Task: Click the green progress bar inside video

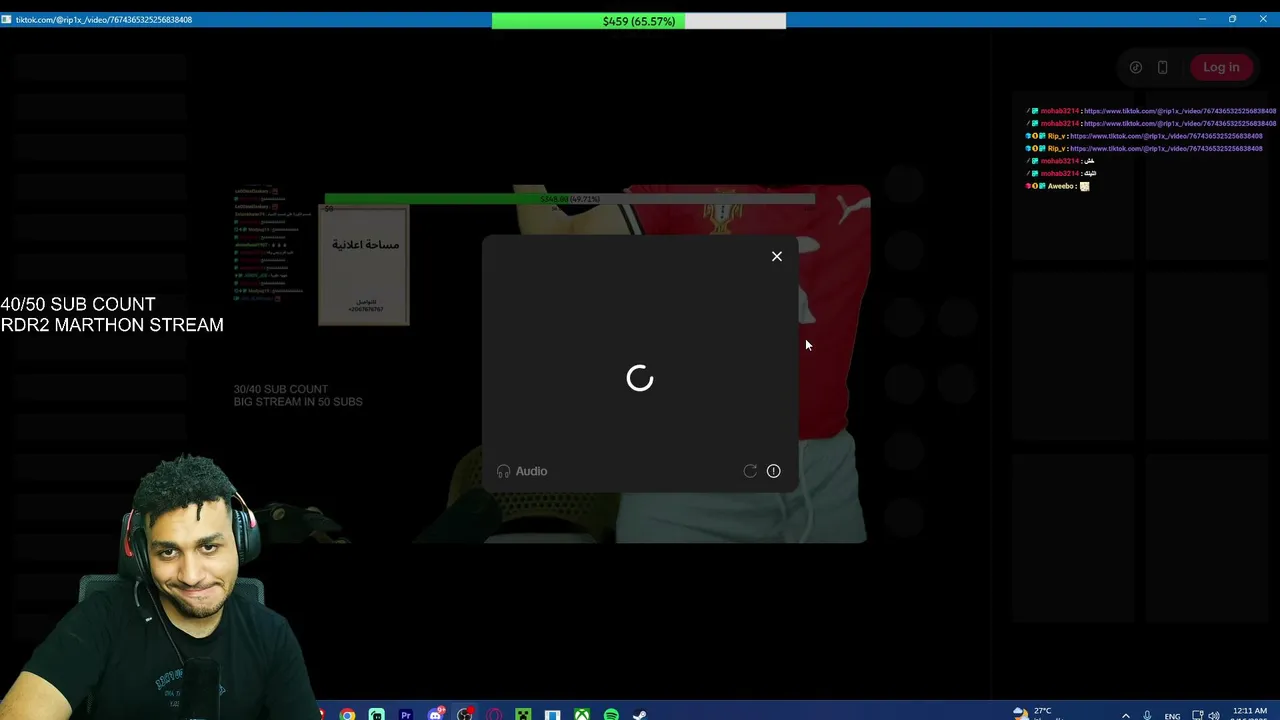Action: [569, 199]
